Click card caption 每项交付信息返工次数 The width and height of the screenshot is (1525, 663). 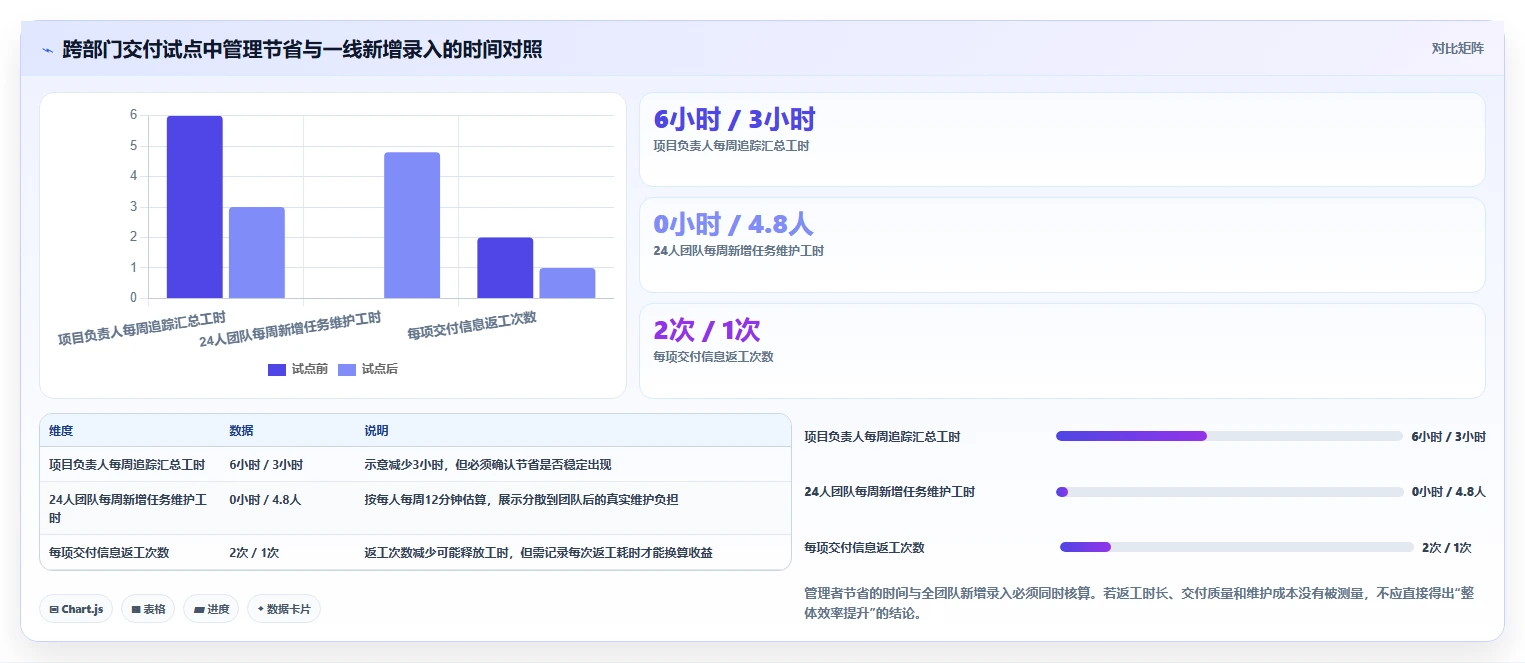click(713, 356)
